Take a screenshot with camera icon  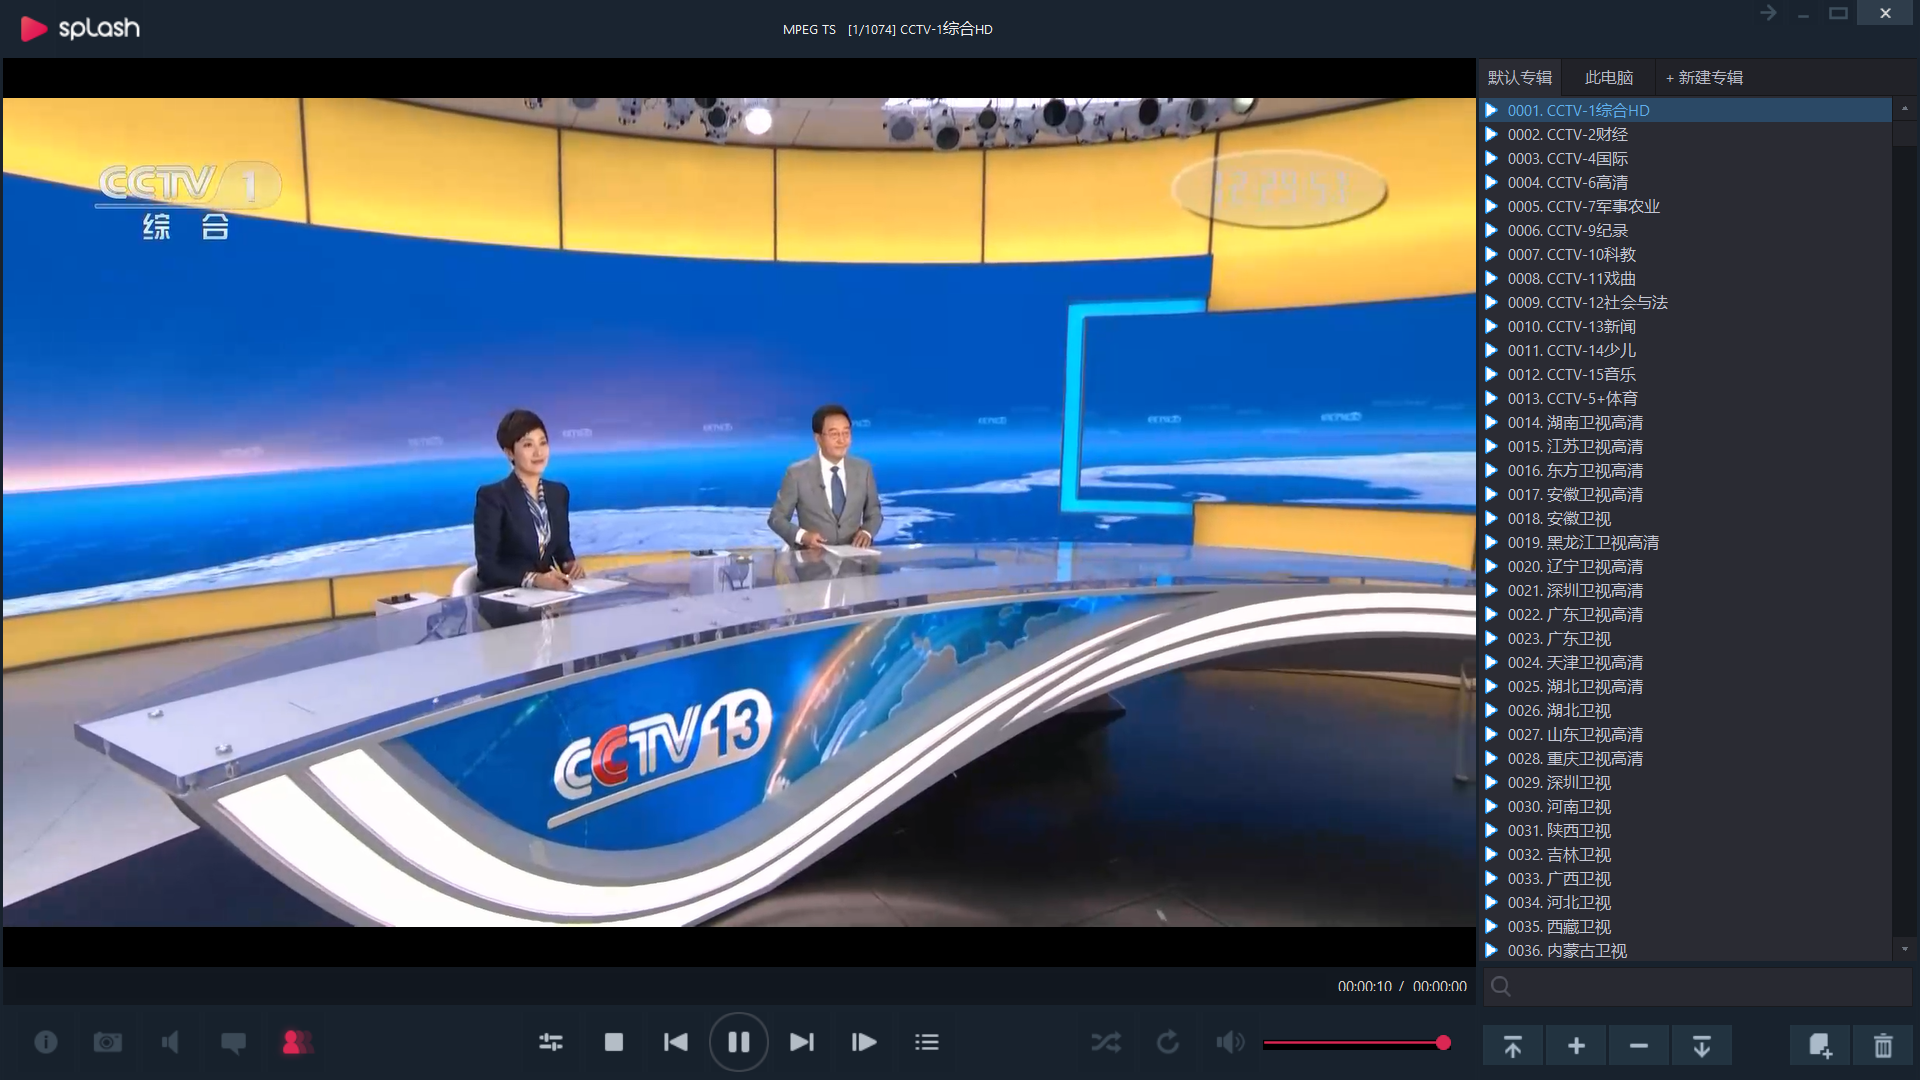coord(108,1043)
